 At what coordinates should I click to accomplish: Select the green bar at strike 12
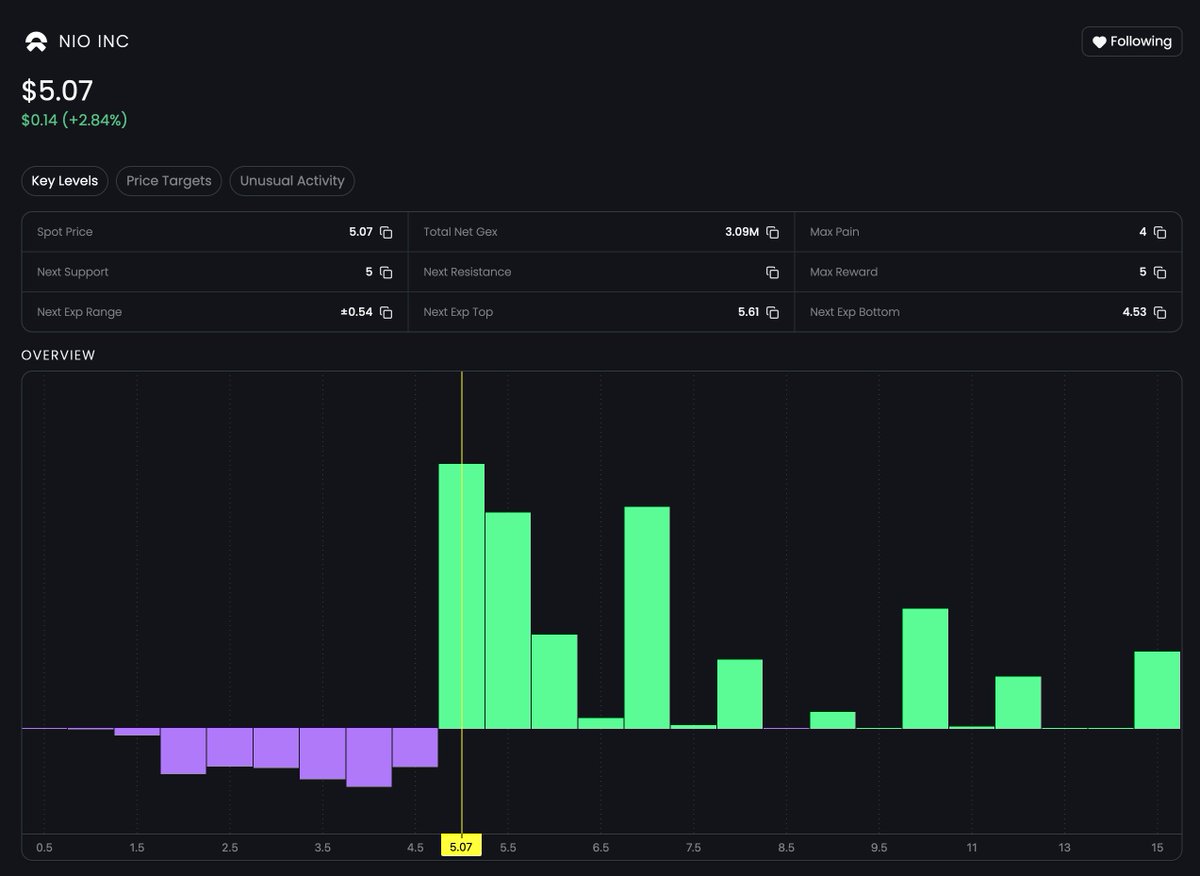(x=1018, y=702)
